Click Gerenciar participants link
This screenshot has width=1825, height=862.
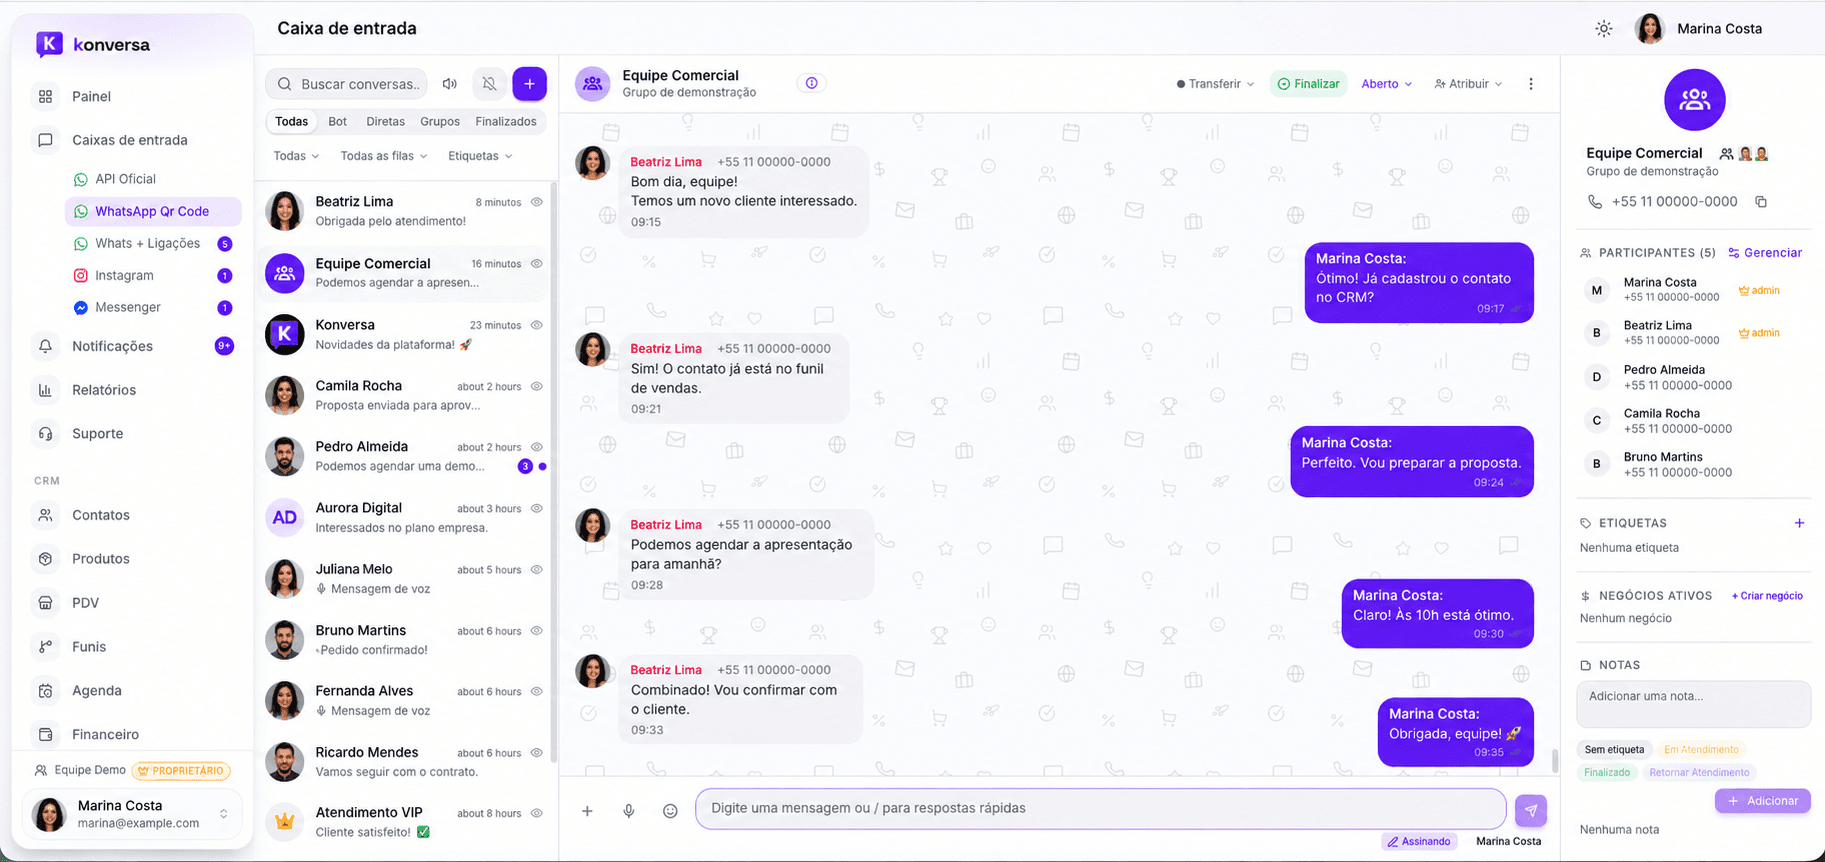coord(1765,253)
